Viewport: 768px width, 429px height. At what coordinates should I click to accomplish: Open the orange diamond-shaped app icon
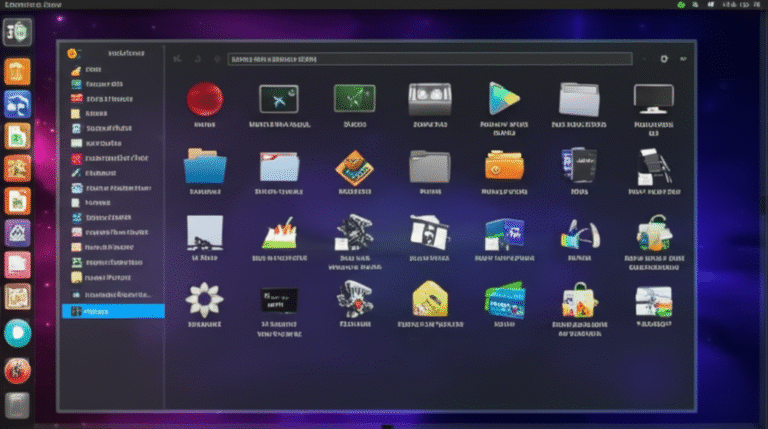[x=355, y=167]
